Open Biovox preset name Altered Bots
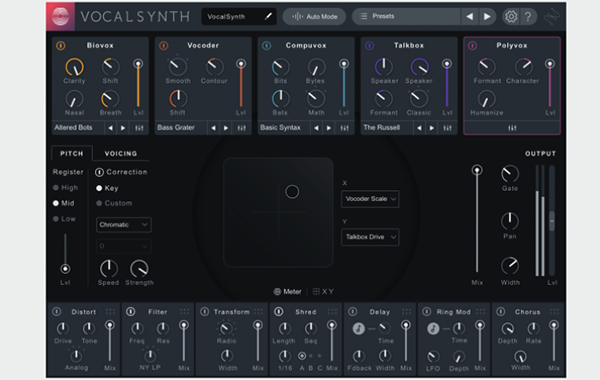 [73, 127]
